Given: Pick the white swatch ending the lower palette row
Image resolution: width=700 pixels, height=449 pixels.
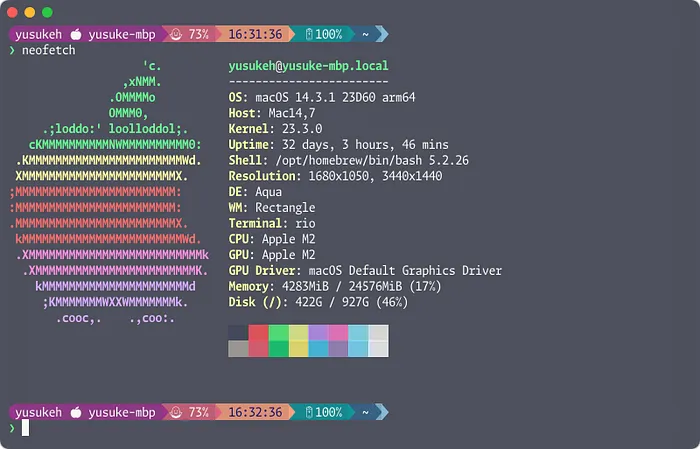Looking at the screenshot, I should tap(379, 349).
